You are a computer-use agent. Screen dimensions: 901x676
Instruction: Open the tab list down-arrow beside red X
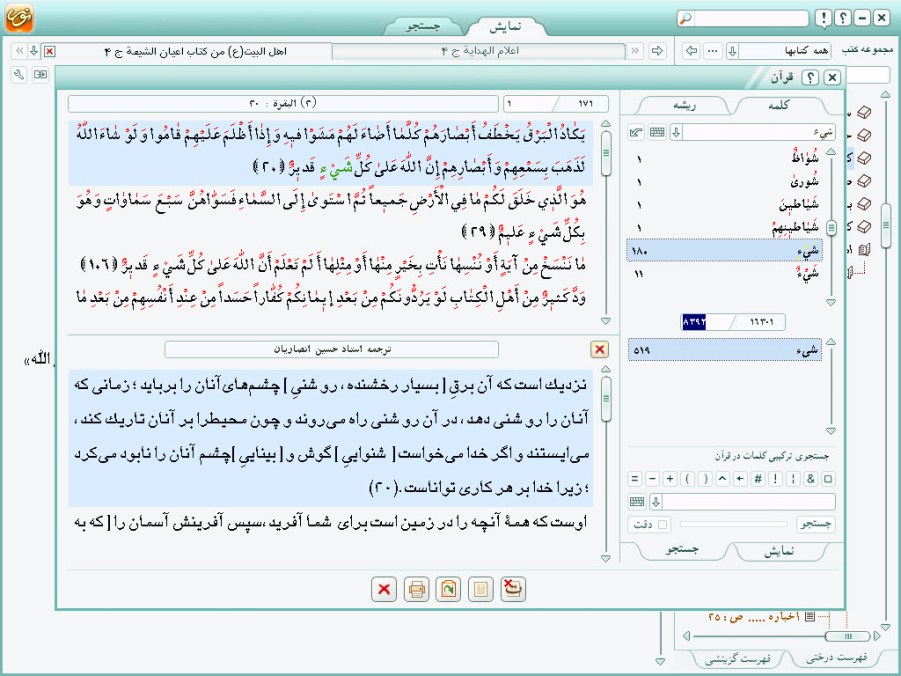point(34,51)
